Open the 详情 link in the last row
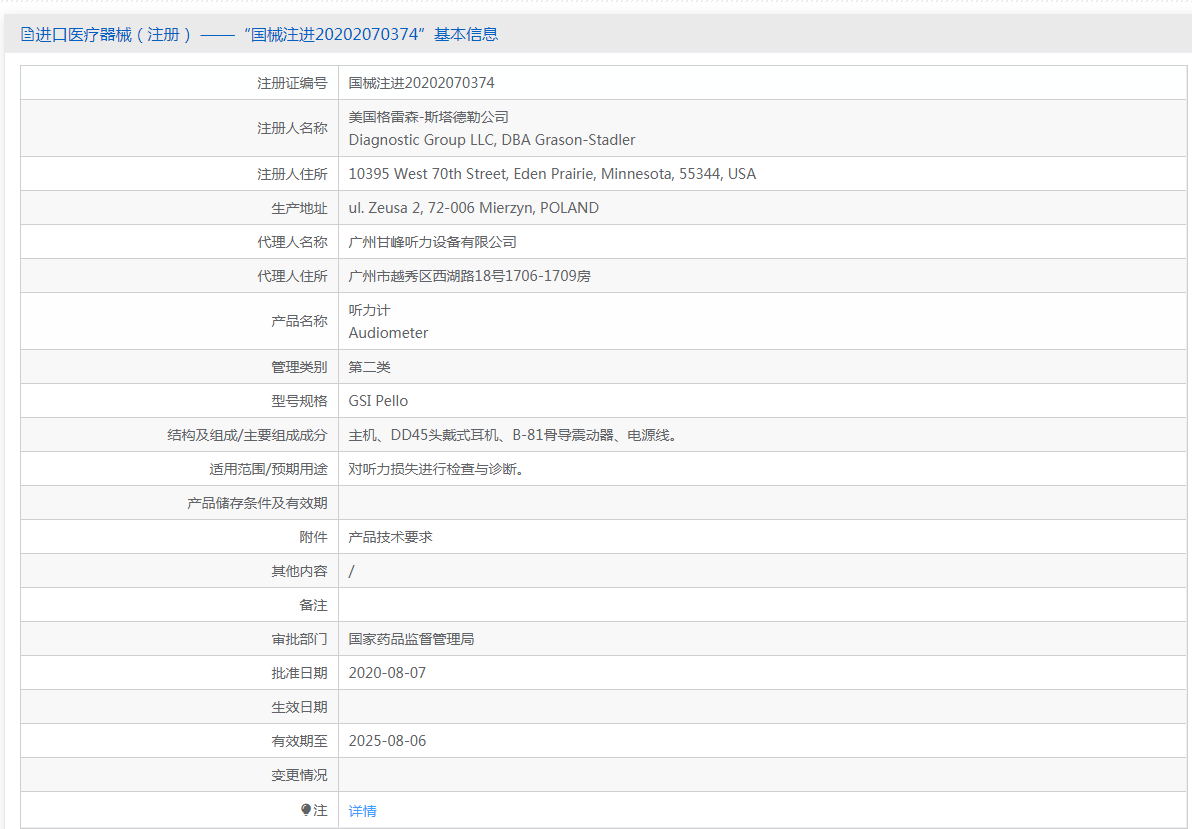 [x=363, y=811]
